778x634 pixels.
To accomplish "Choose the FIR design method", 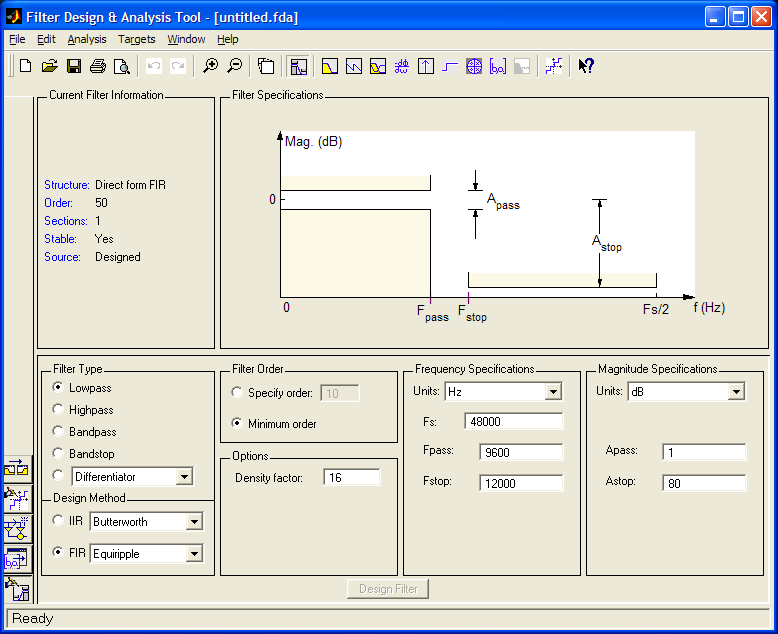I will tap(58, 552).
